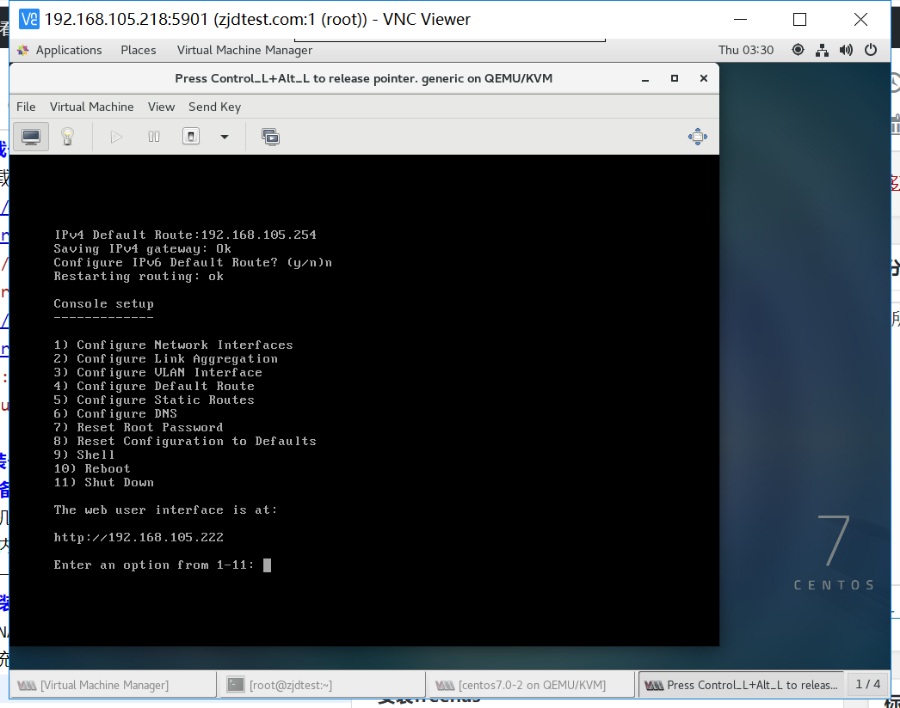Click '5) Configure Static Routes' line

click(x=154, y=400)
